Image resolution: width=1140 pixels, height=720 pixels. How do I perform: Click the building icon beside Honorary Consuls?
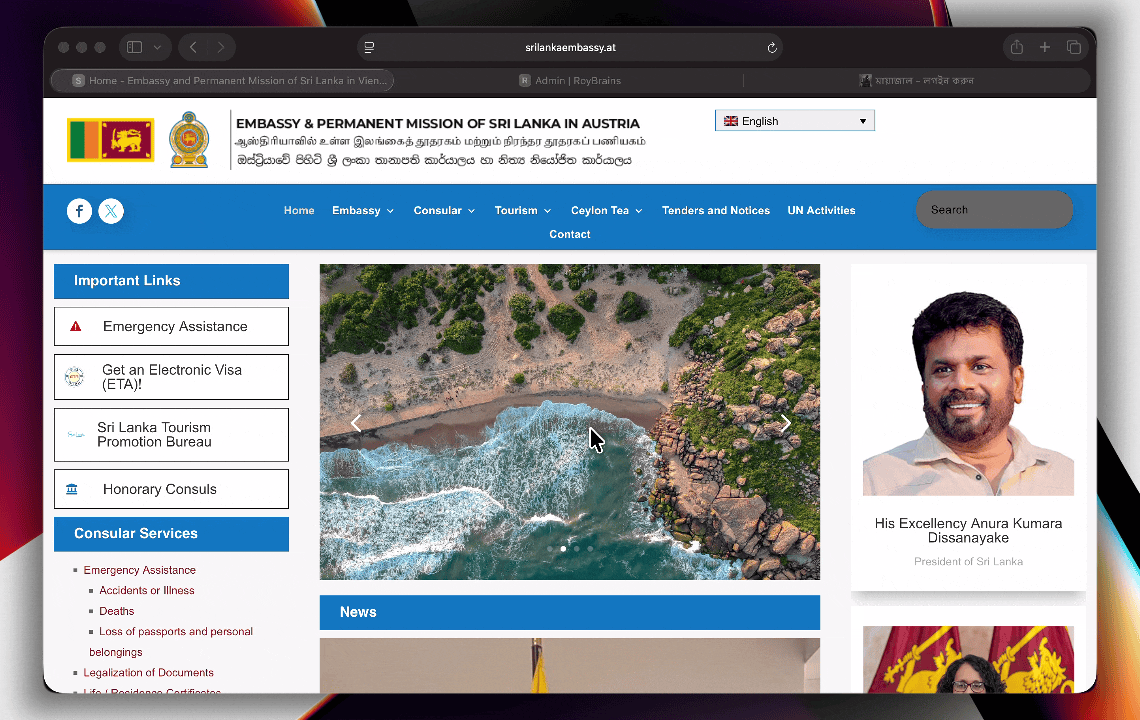tap(72, 489)
